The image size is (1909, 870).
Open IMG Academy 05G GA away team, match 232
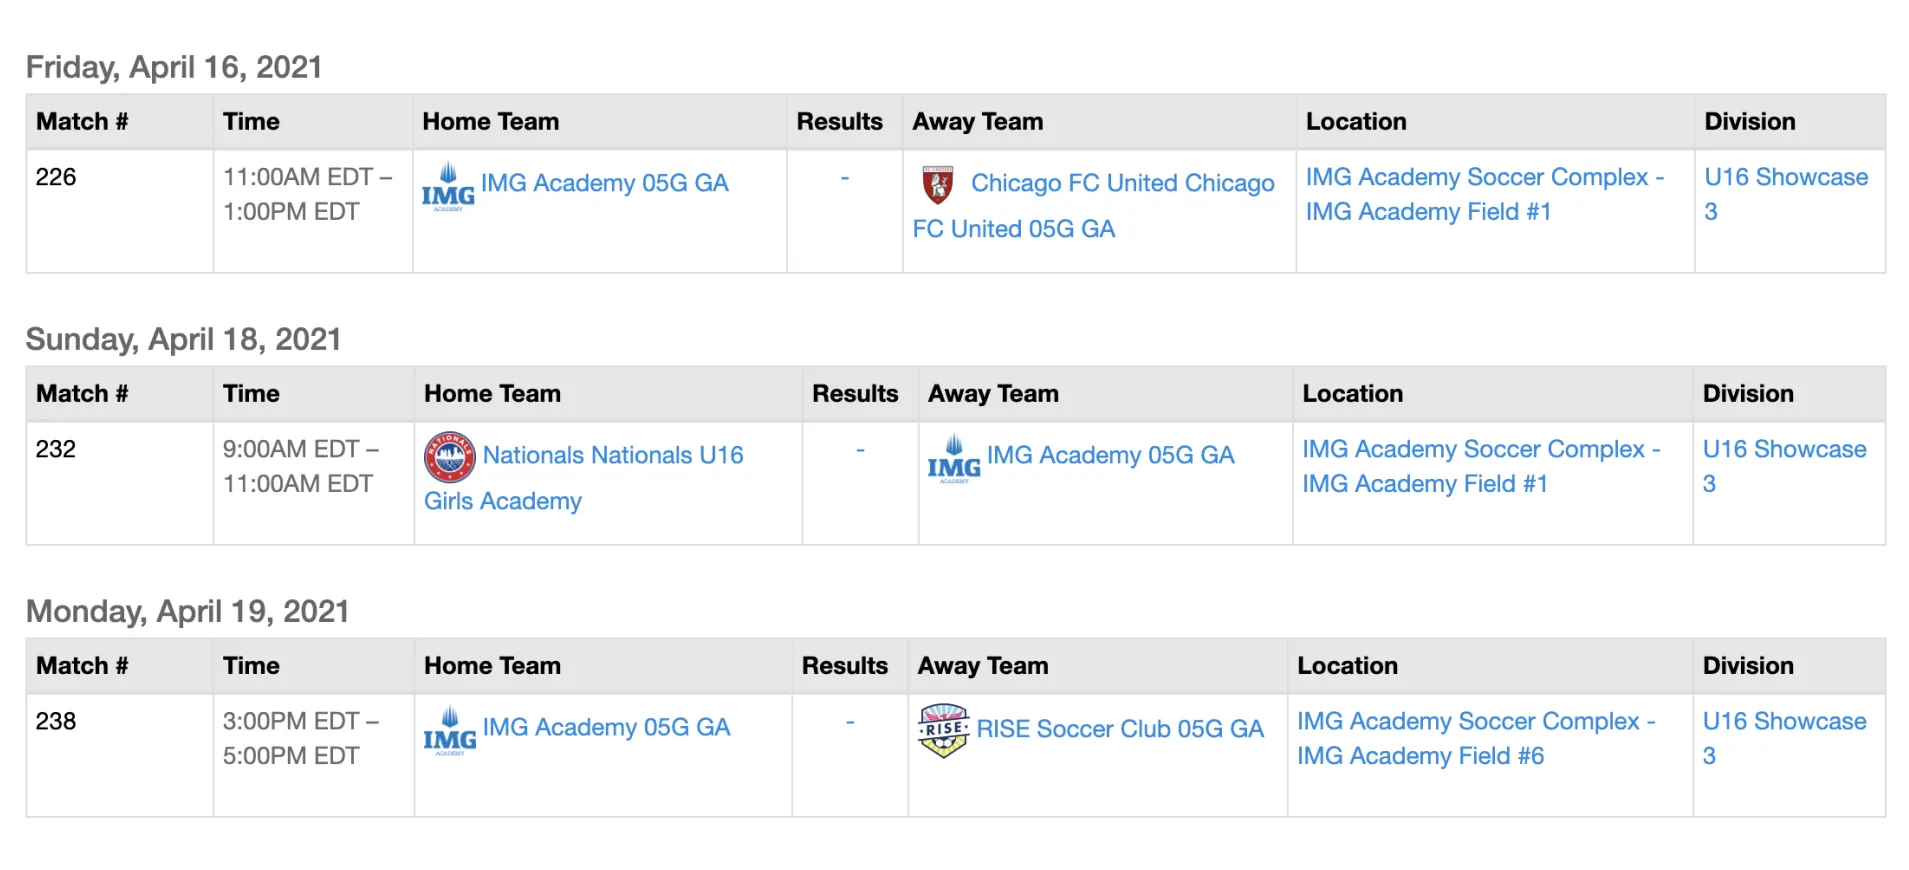point(1110,455)
